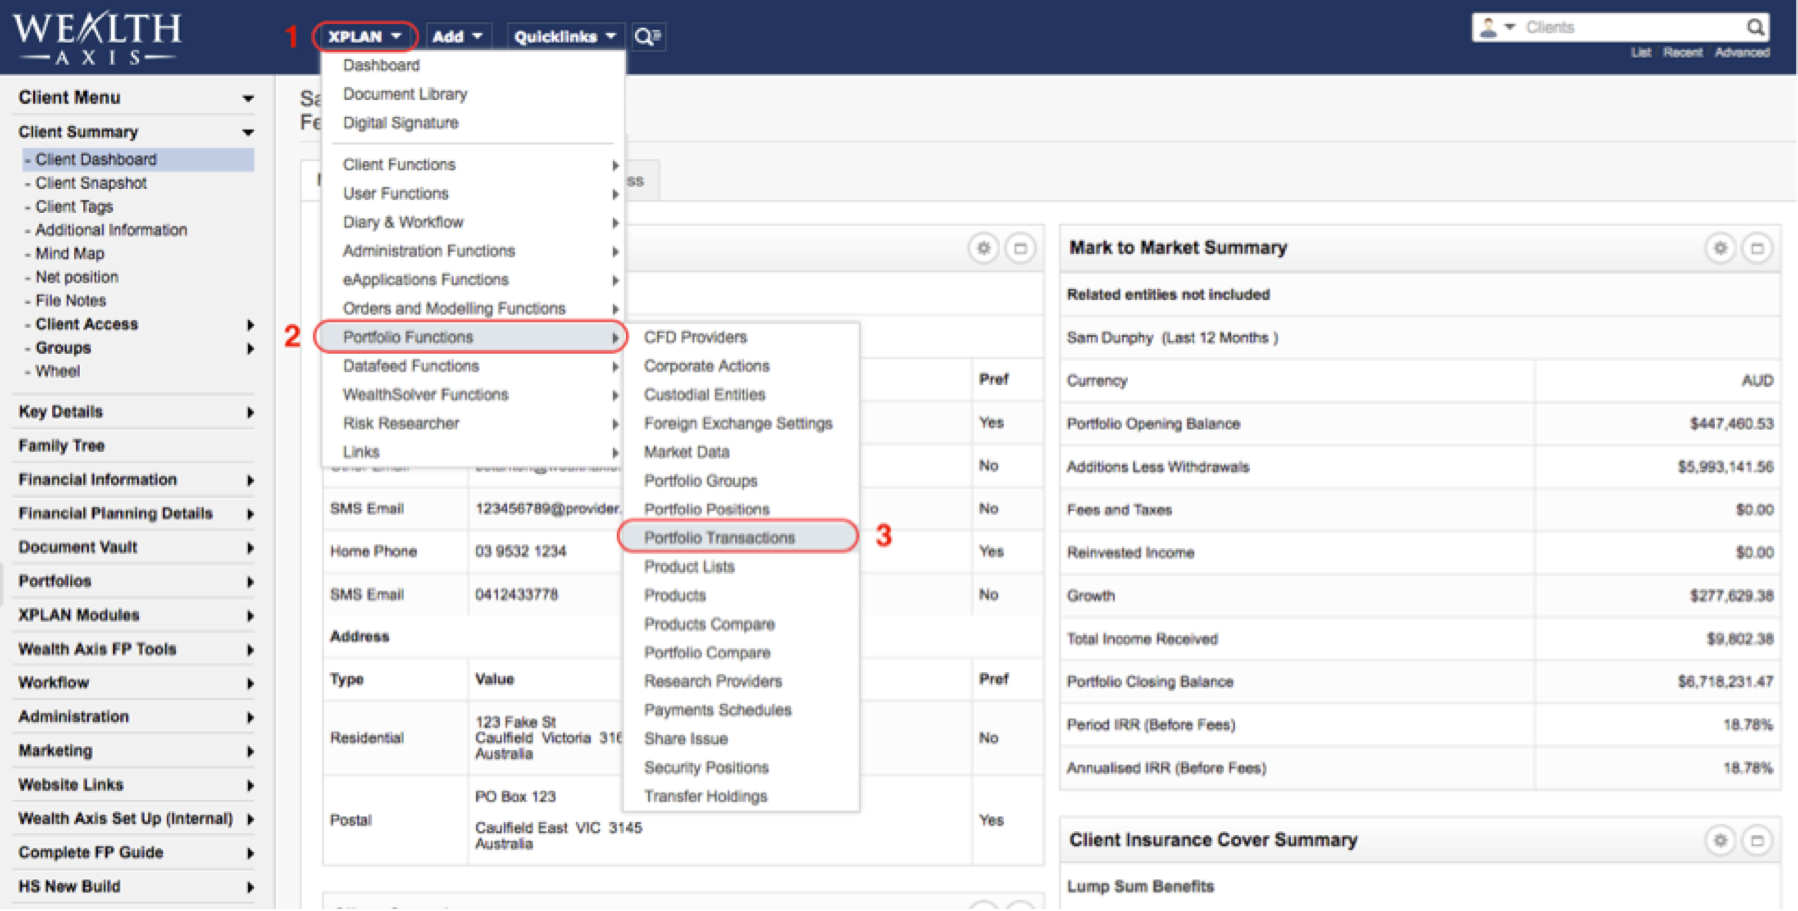
Task: Minimize the contact details panel
Action: 1020,248
